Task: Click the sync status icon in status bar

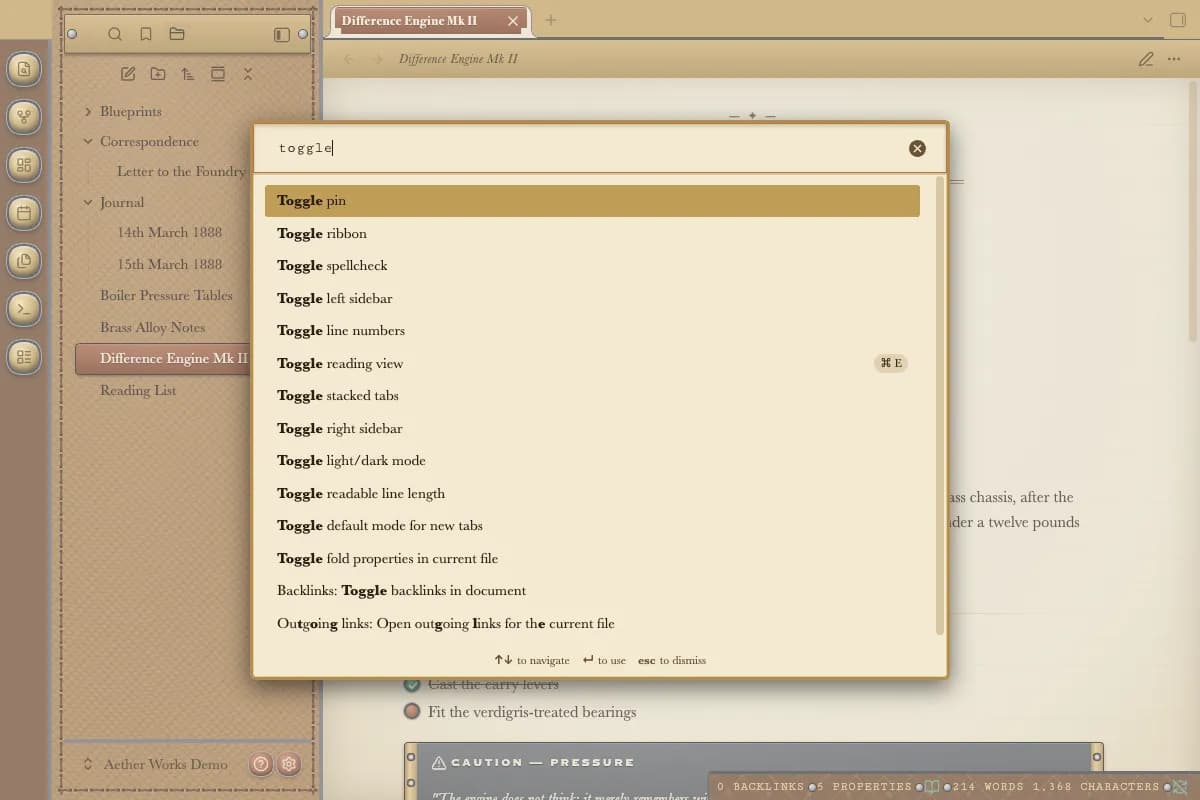Action: 1180,787
